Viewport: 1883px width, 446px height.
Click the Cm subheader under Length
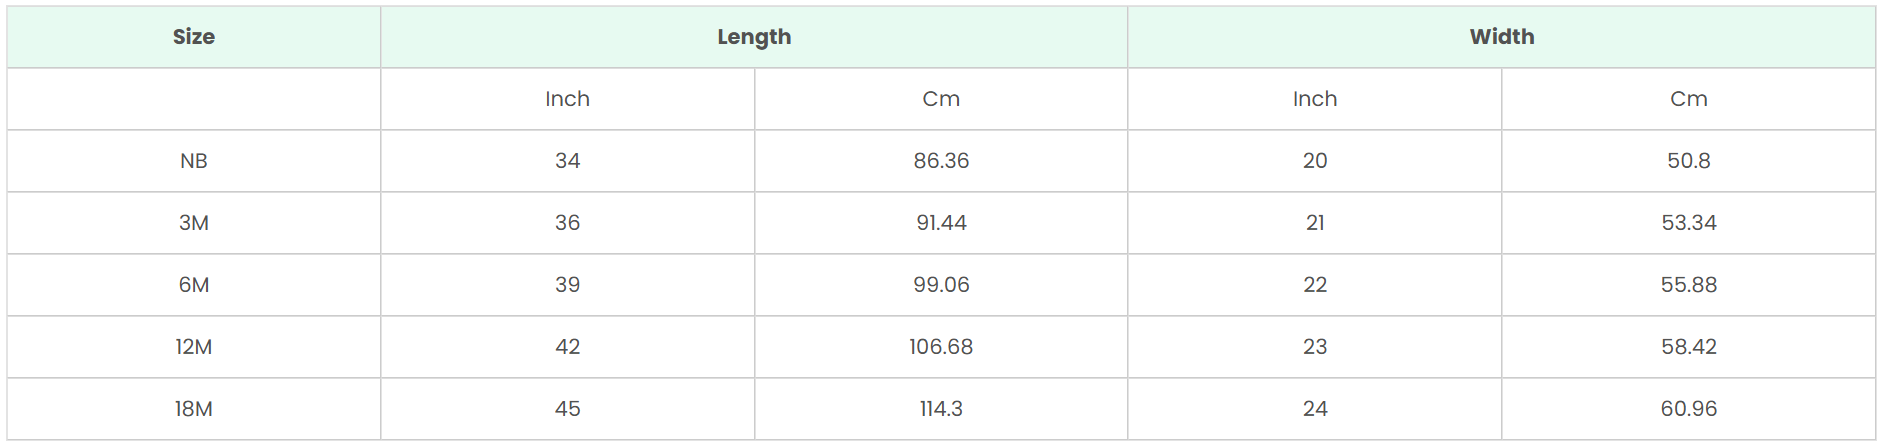(941, 99)
